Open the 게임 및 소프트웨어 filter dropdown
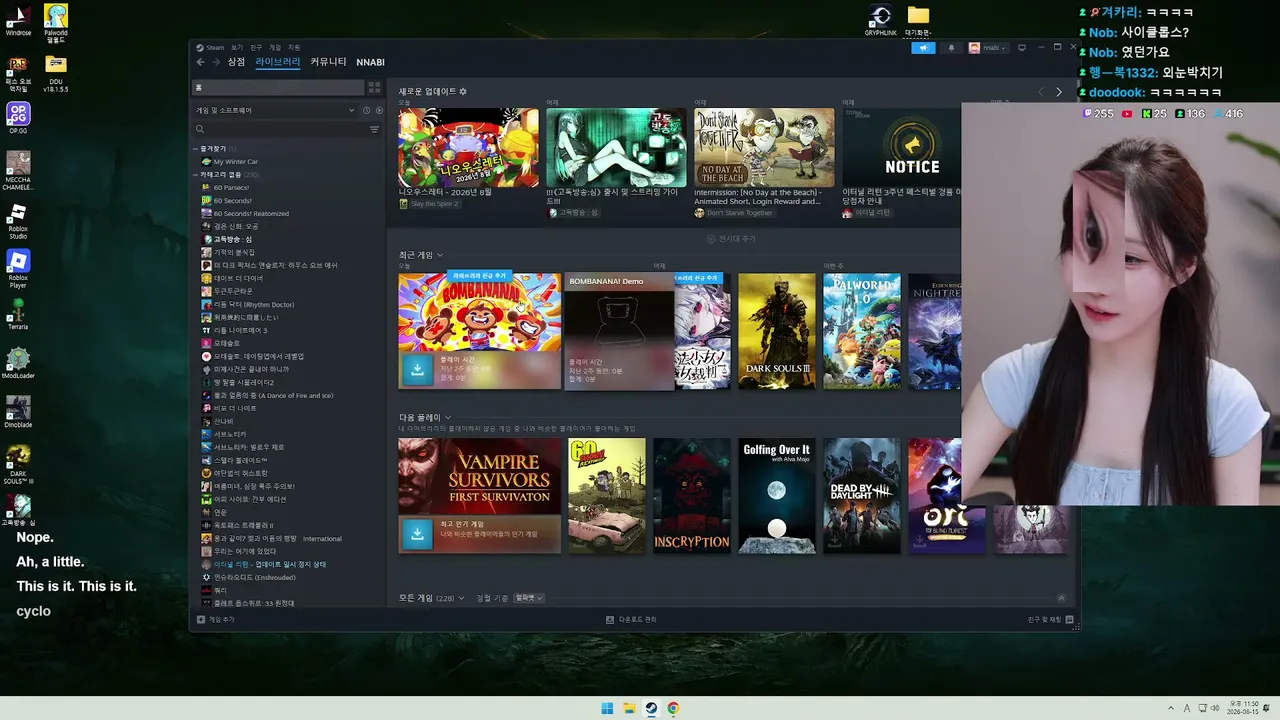Viewport: 1280px width, 720px height. (x=275, y=110)
